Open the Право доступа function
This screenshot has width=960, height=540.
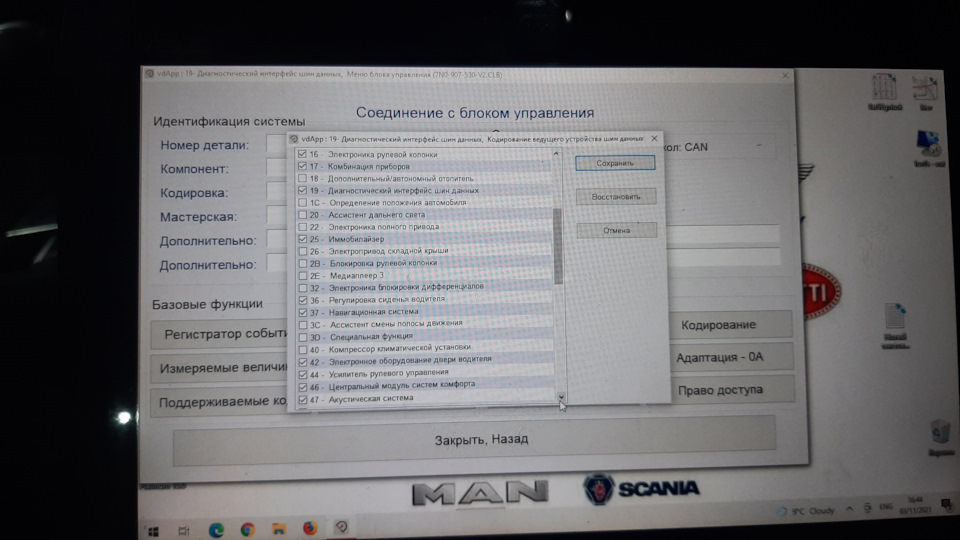tap(732, 389)
